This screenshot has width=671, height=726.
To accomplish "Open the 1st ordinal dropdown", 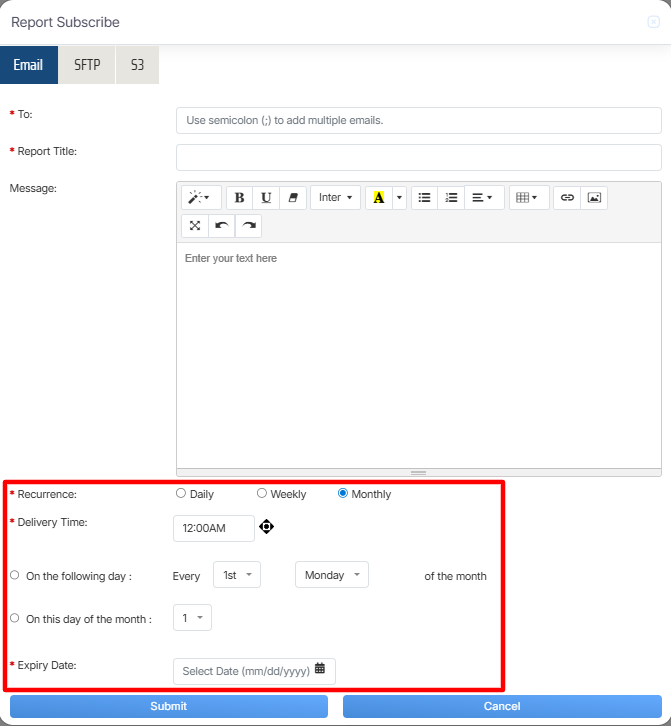I will (237, 575).
